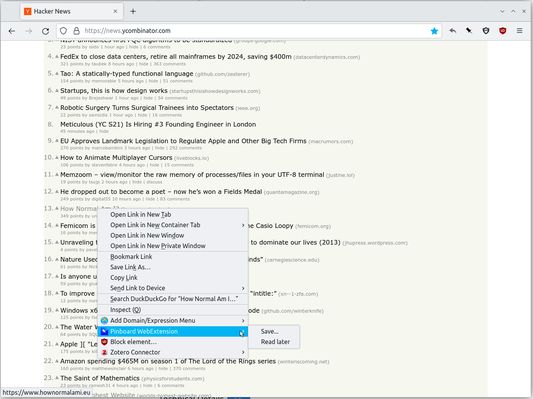Click Save… in Pinboard submenu
This screenshot has height=399, width=533.
(x=274, y=331)
